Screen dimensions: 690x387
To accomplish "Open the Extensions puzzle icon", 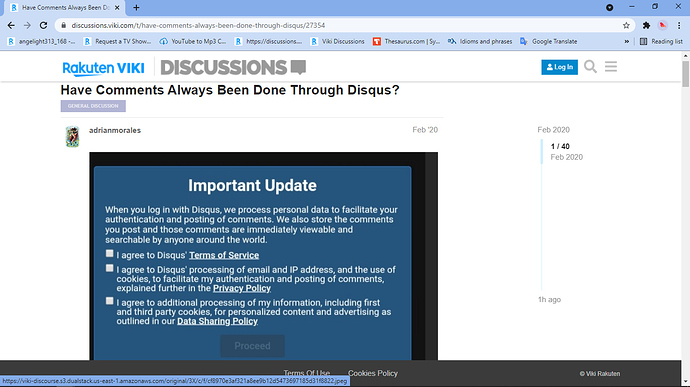I will tap(646, 26).
